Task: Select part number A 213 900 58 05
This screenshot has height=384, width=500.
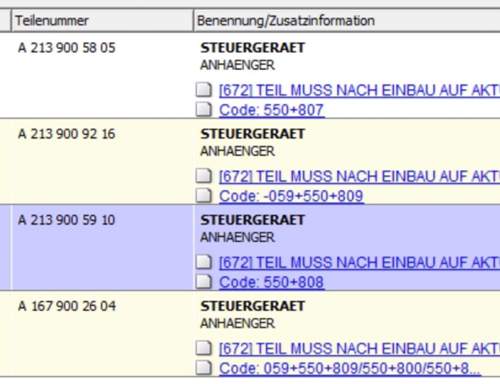Action: tap(67, 48)
